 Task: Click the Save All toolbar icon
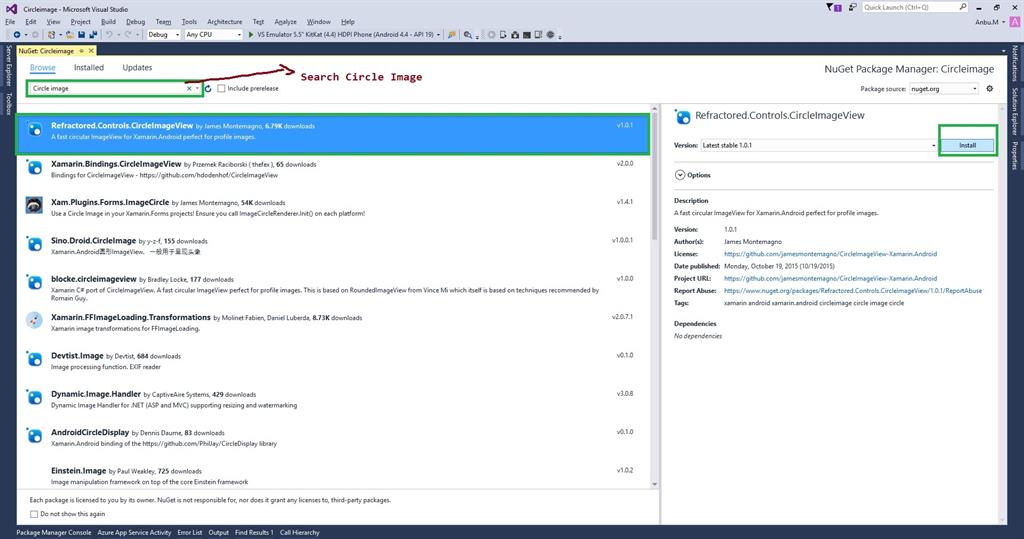click(x=93, y=35)
